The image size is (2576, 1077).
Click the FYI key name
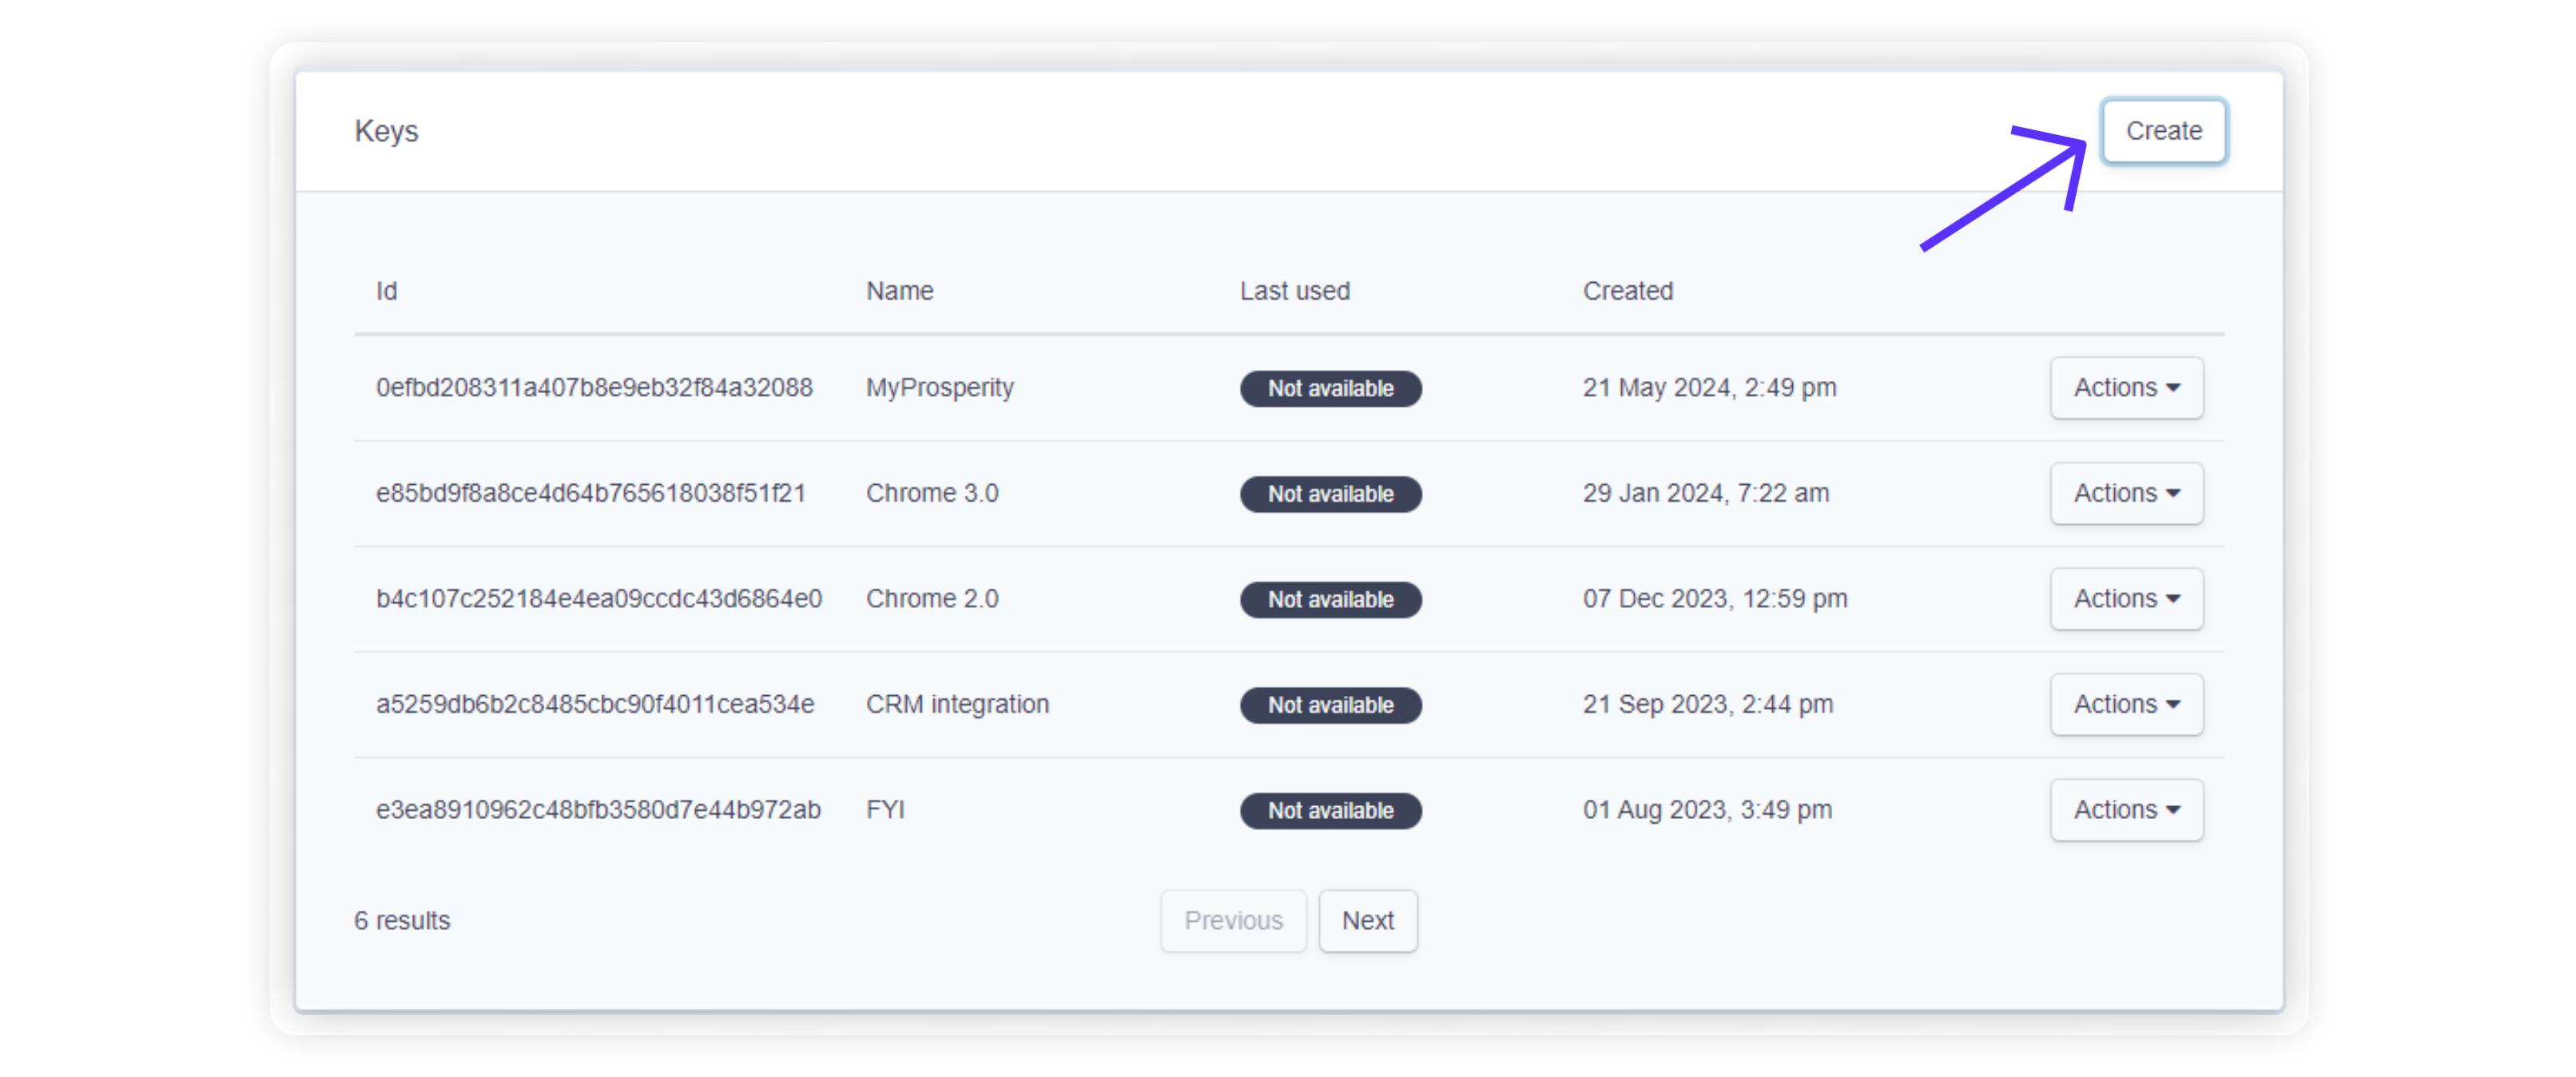(x=885, y=809)
